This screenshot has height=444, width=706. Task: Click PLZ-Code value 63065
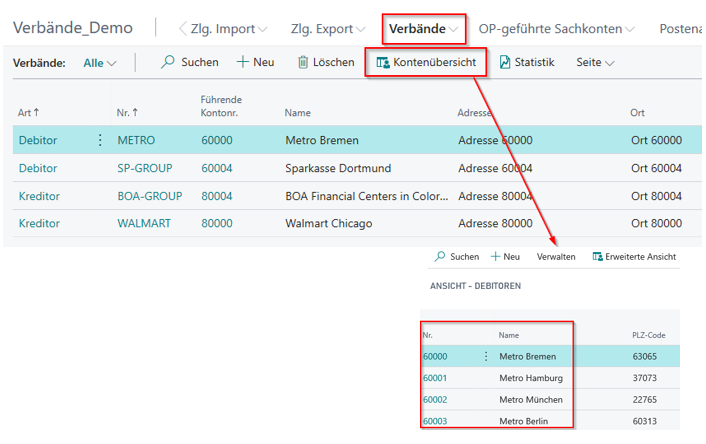(644, 356)
